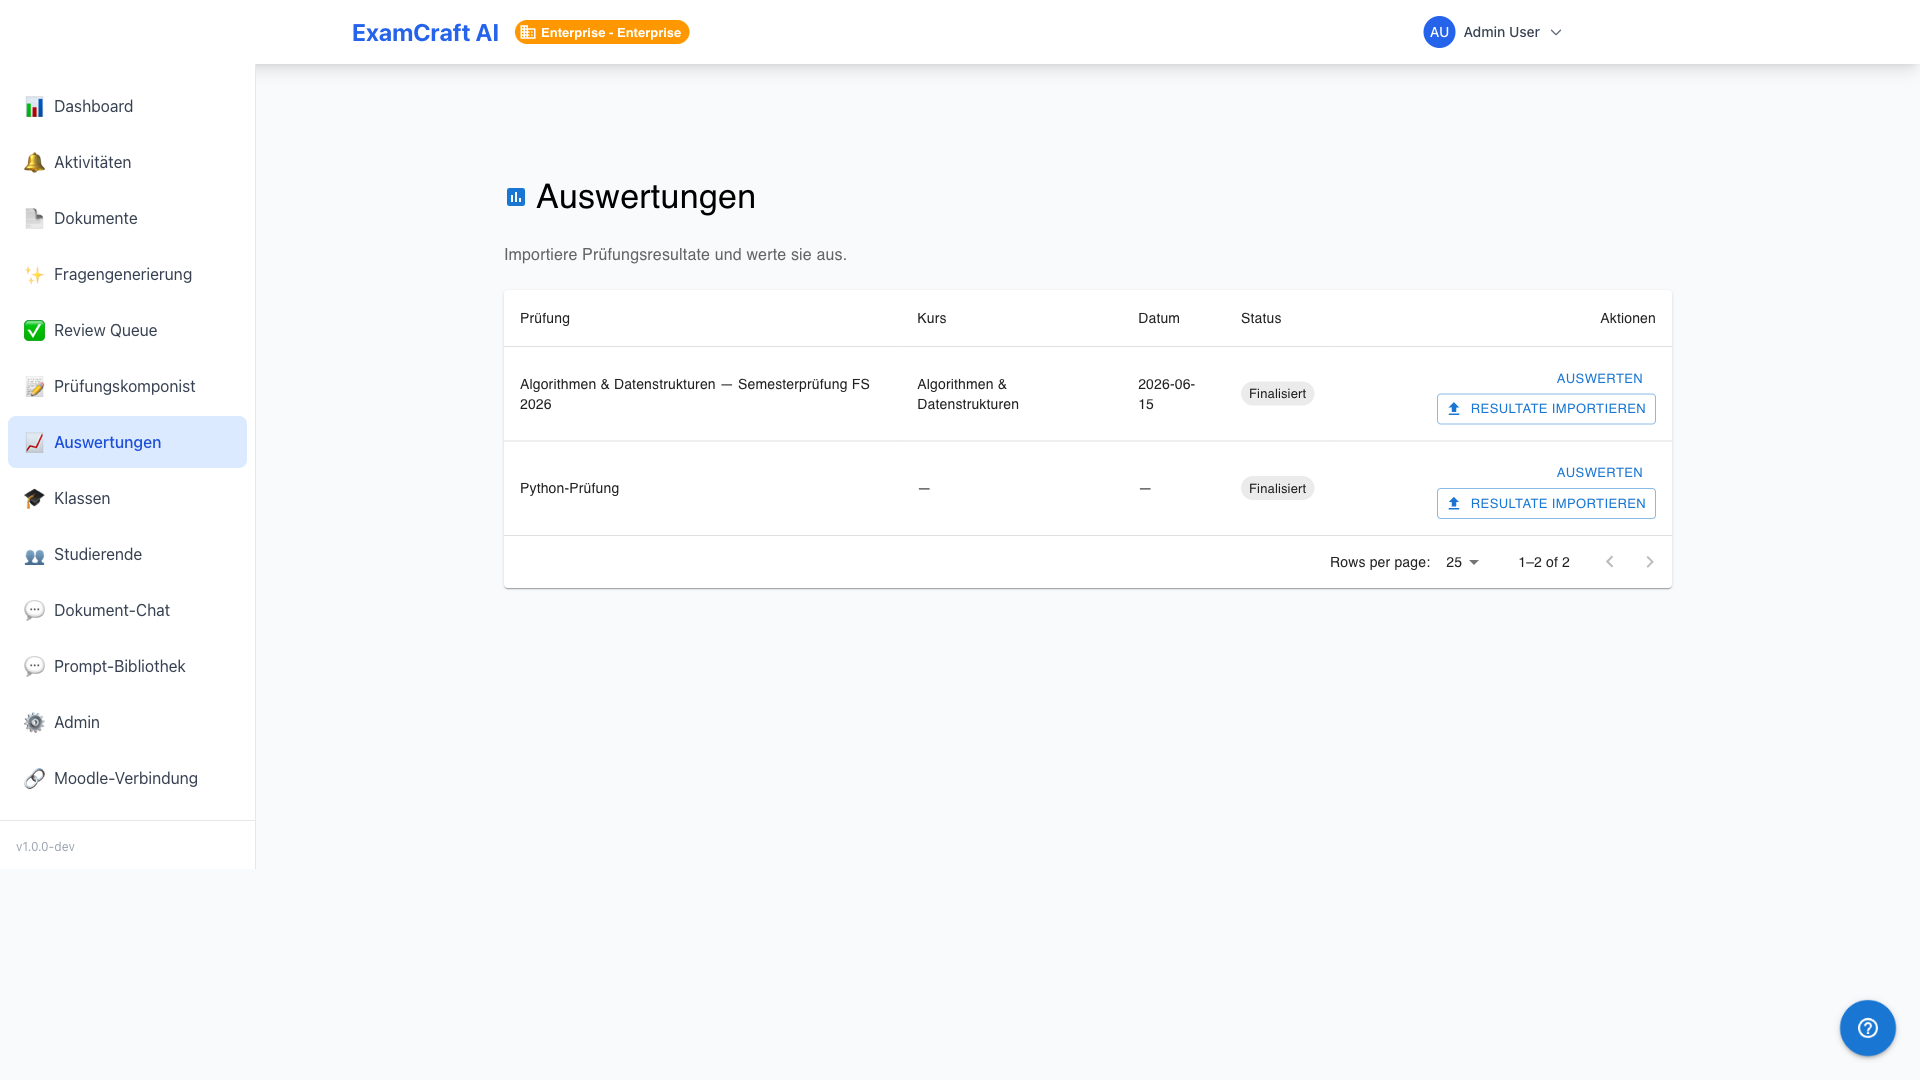Screen dimensions: 1920x1080
Task: Click the Datum column header
Action: point(1158,318)
